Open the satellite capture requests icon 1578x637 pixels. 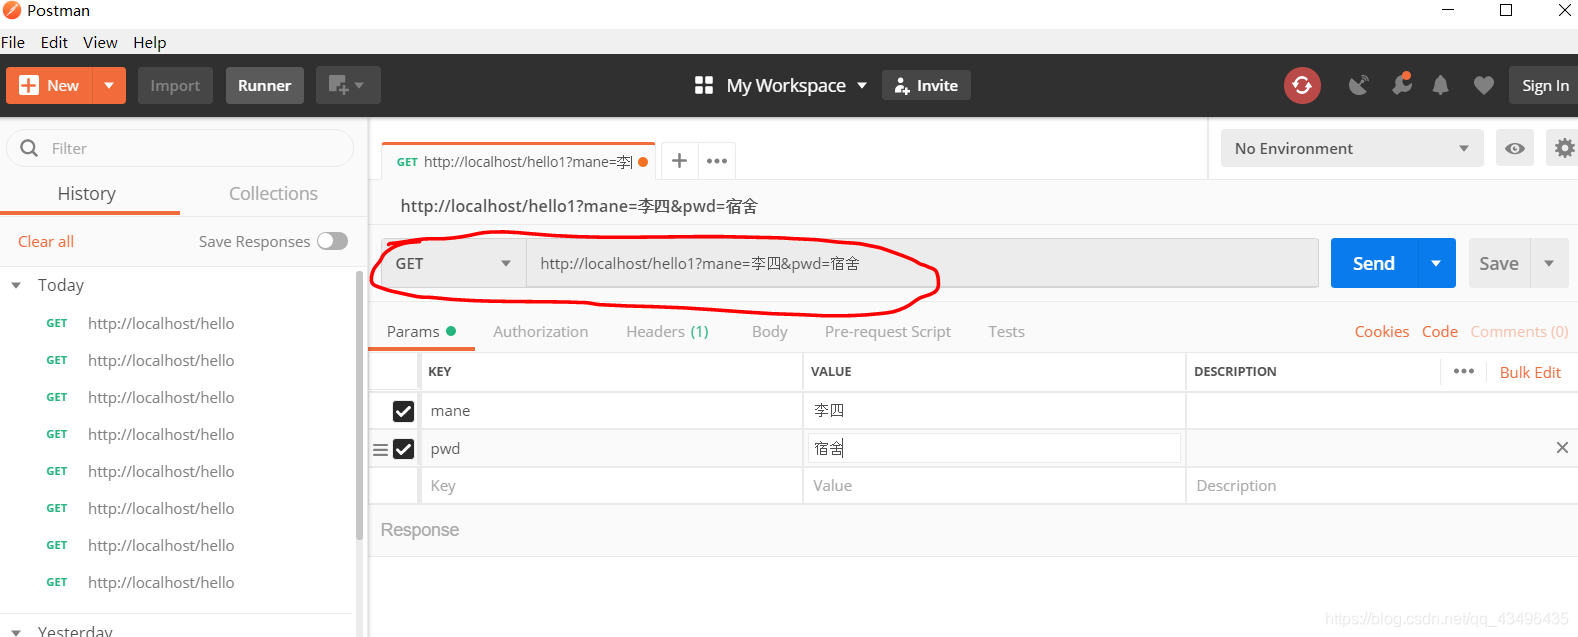[x=1358, y=85]
